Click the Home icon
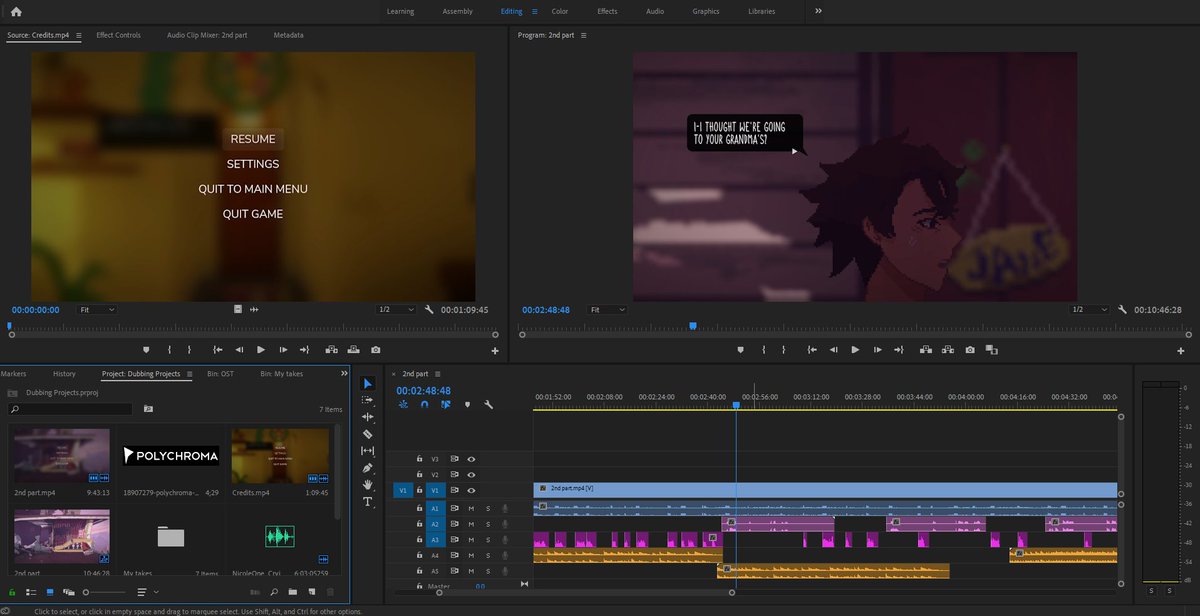Image resolution: width=1200 pixels, height=616 pixels. coord(15,11)
